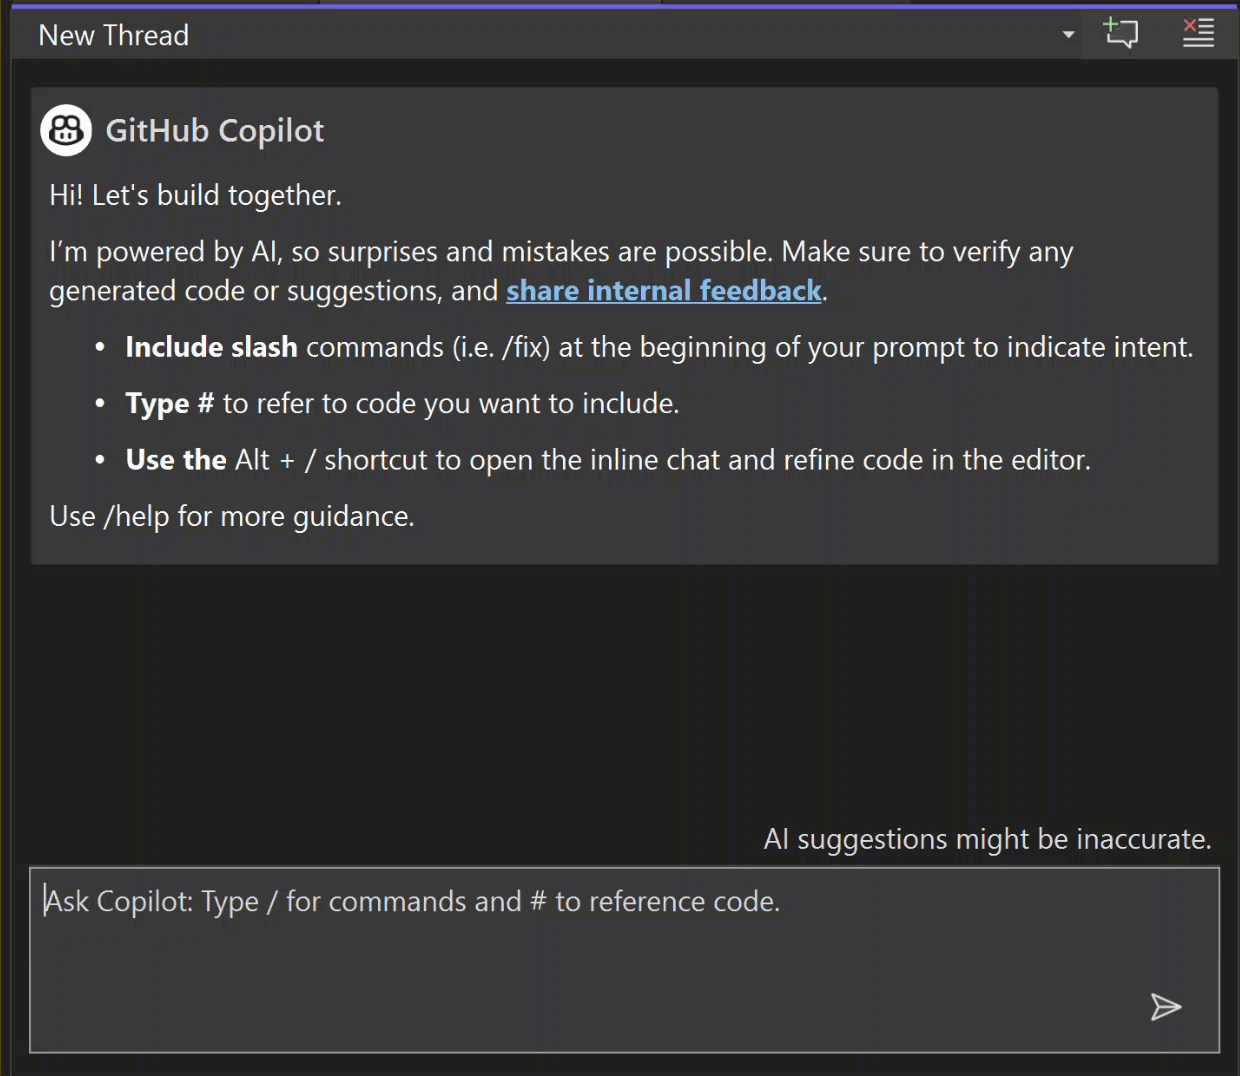1240x1076 pixels.
Task: Select the New Thread title
Action: (x=113, y=35)
